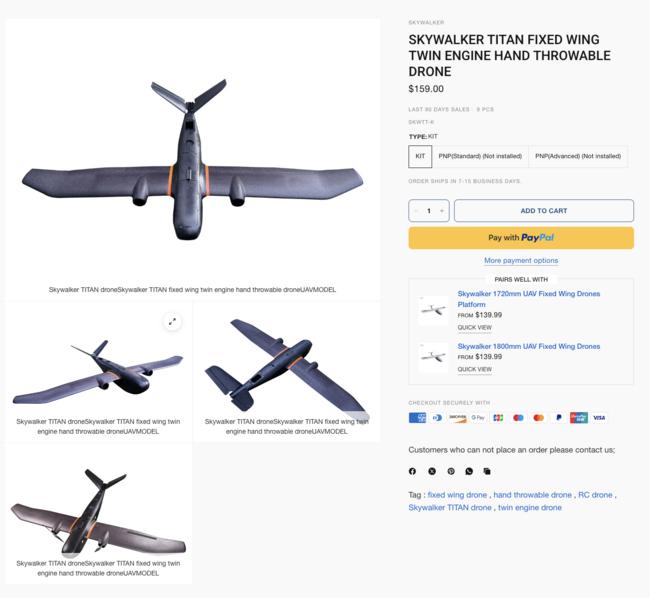The height and width of the screenshot is (598, 650).
Task: Share product on X (Twitter)
Action: tap(432, 471)
